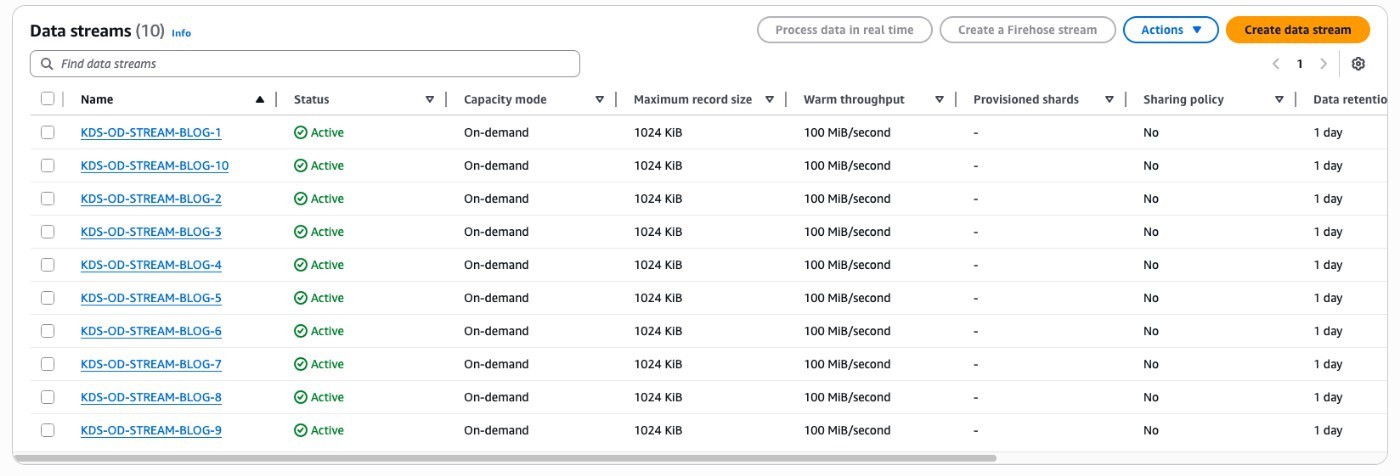Open the KDS-OD-STREAM-BLOG-10 stream link
Viewport: 1400px width, 476px height.
(155, 166)
